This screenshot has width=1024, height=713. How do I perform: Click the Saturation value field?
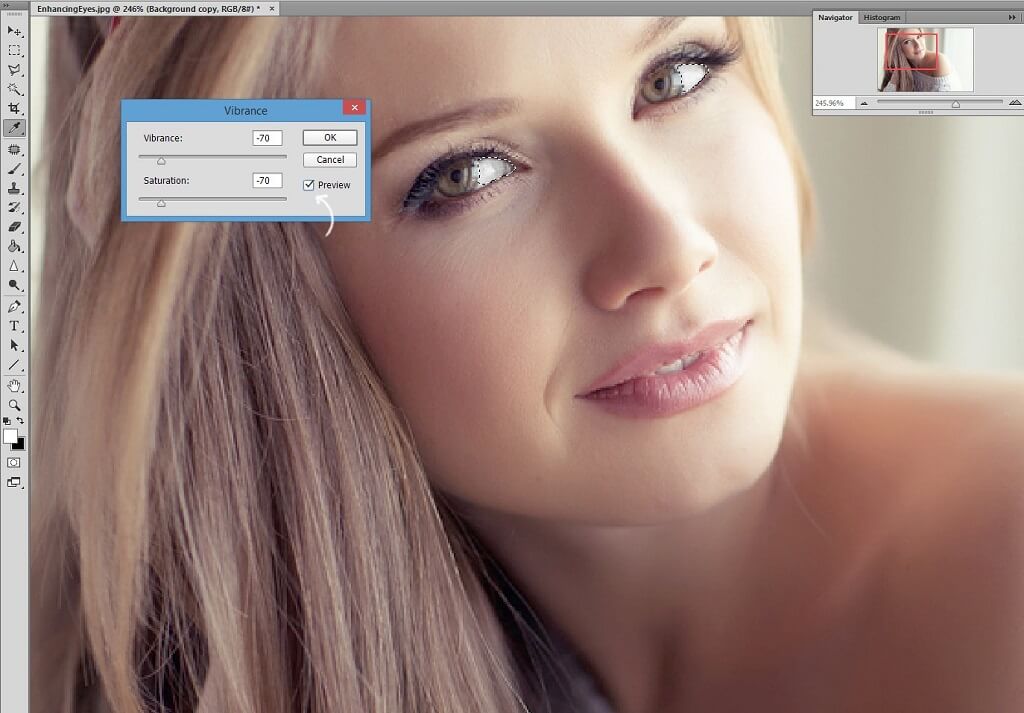point(267,180)
